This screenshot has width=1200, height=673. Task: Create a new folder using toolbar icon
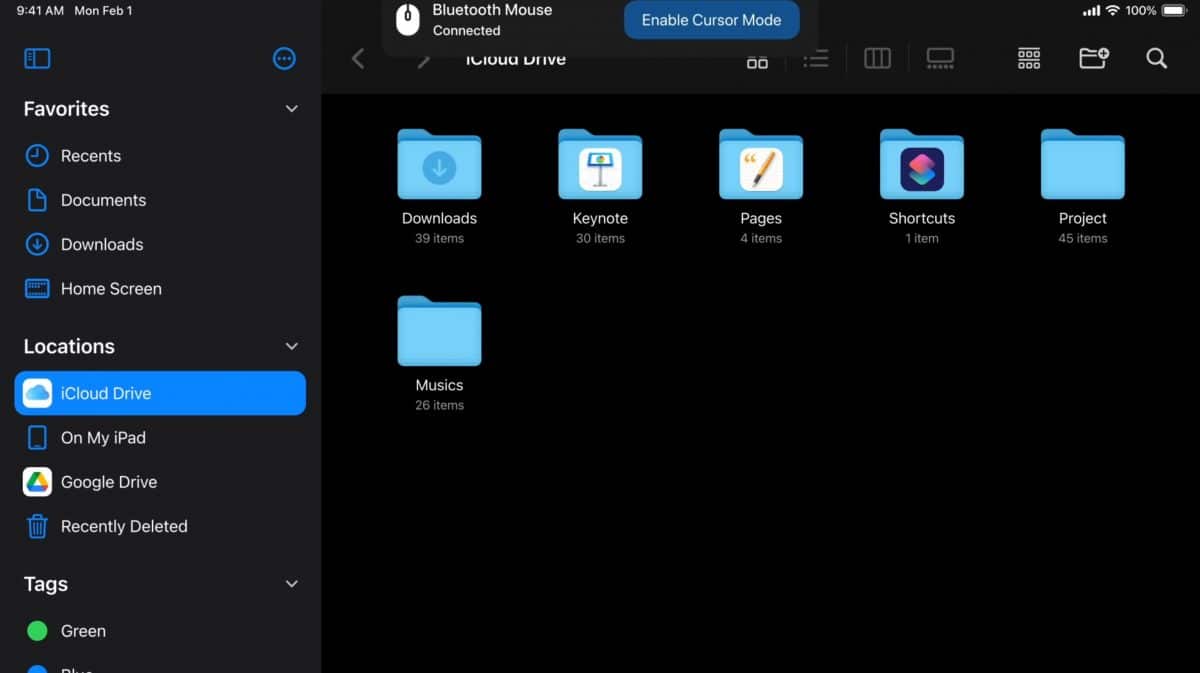(1093, 58)
